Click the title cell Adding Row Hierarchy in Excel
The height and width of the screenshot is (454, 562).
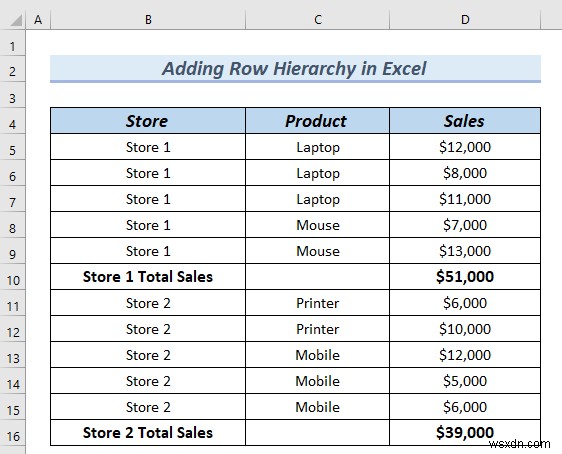(295, 68)
